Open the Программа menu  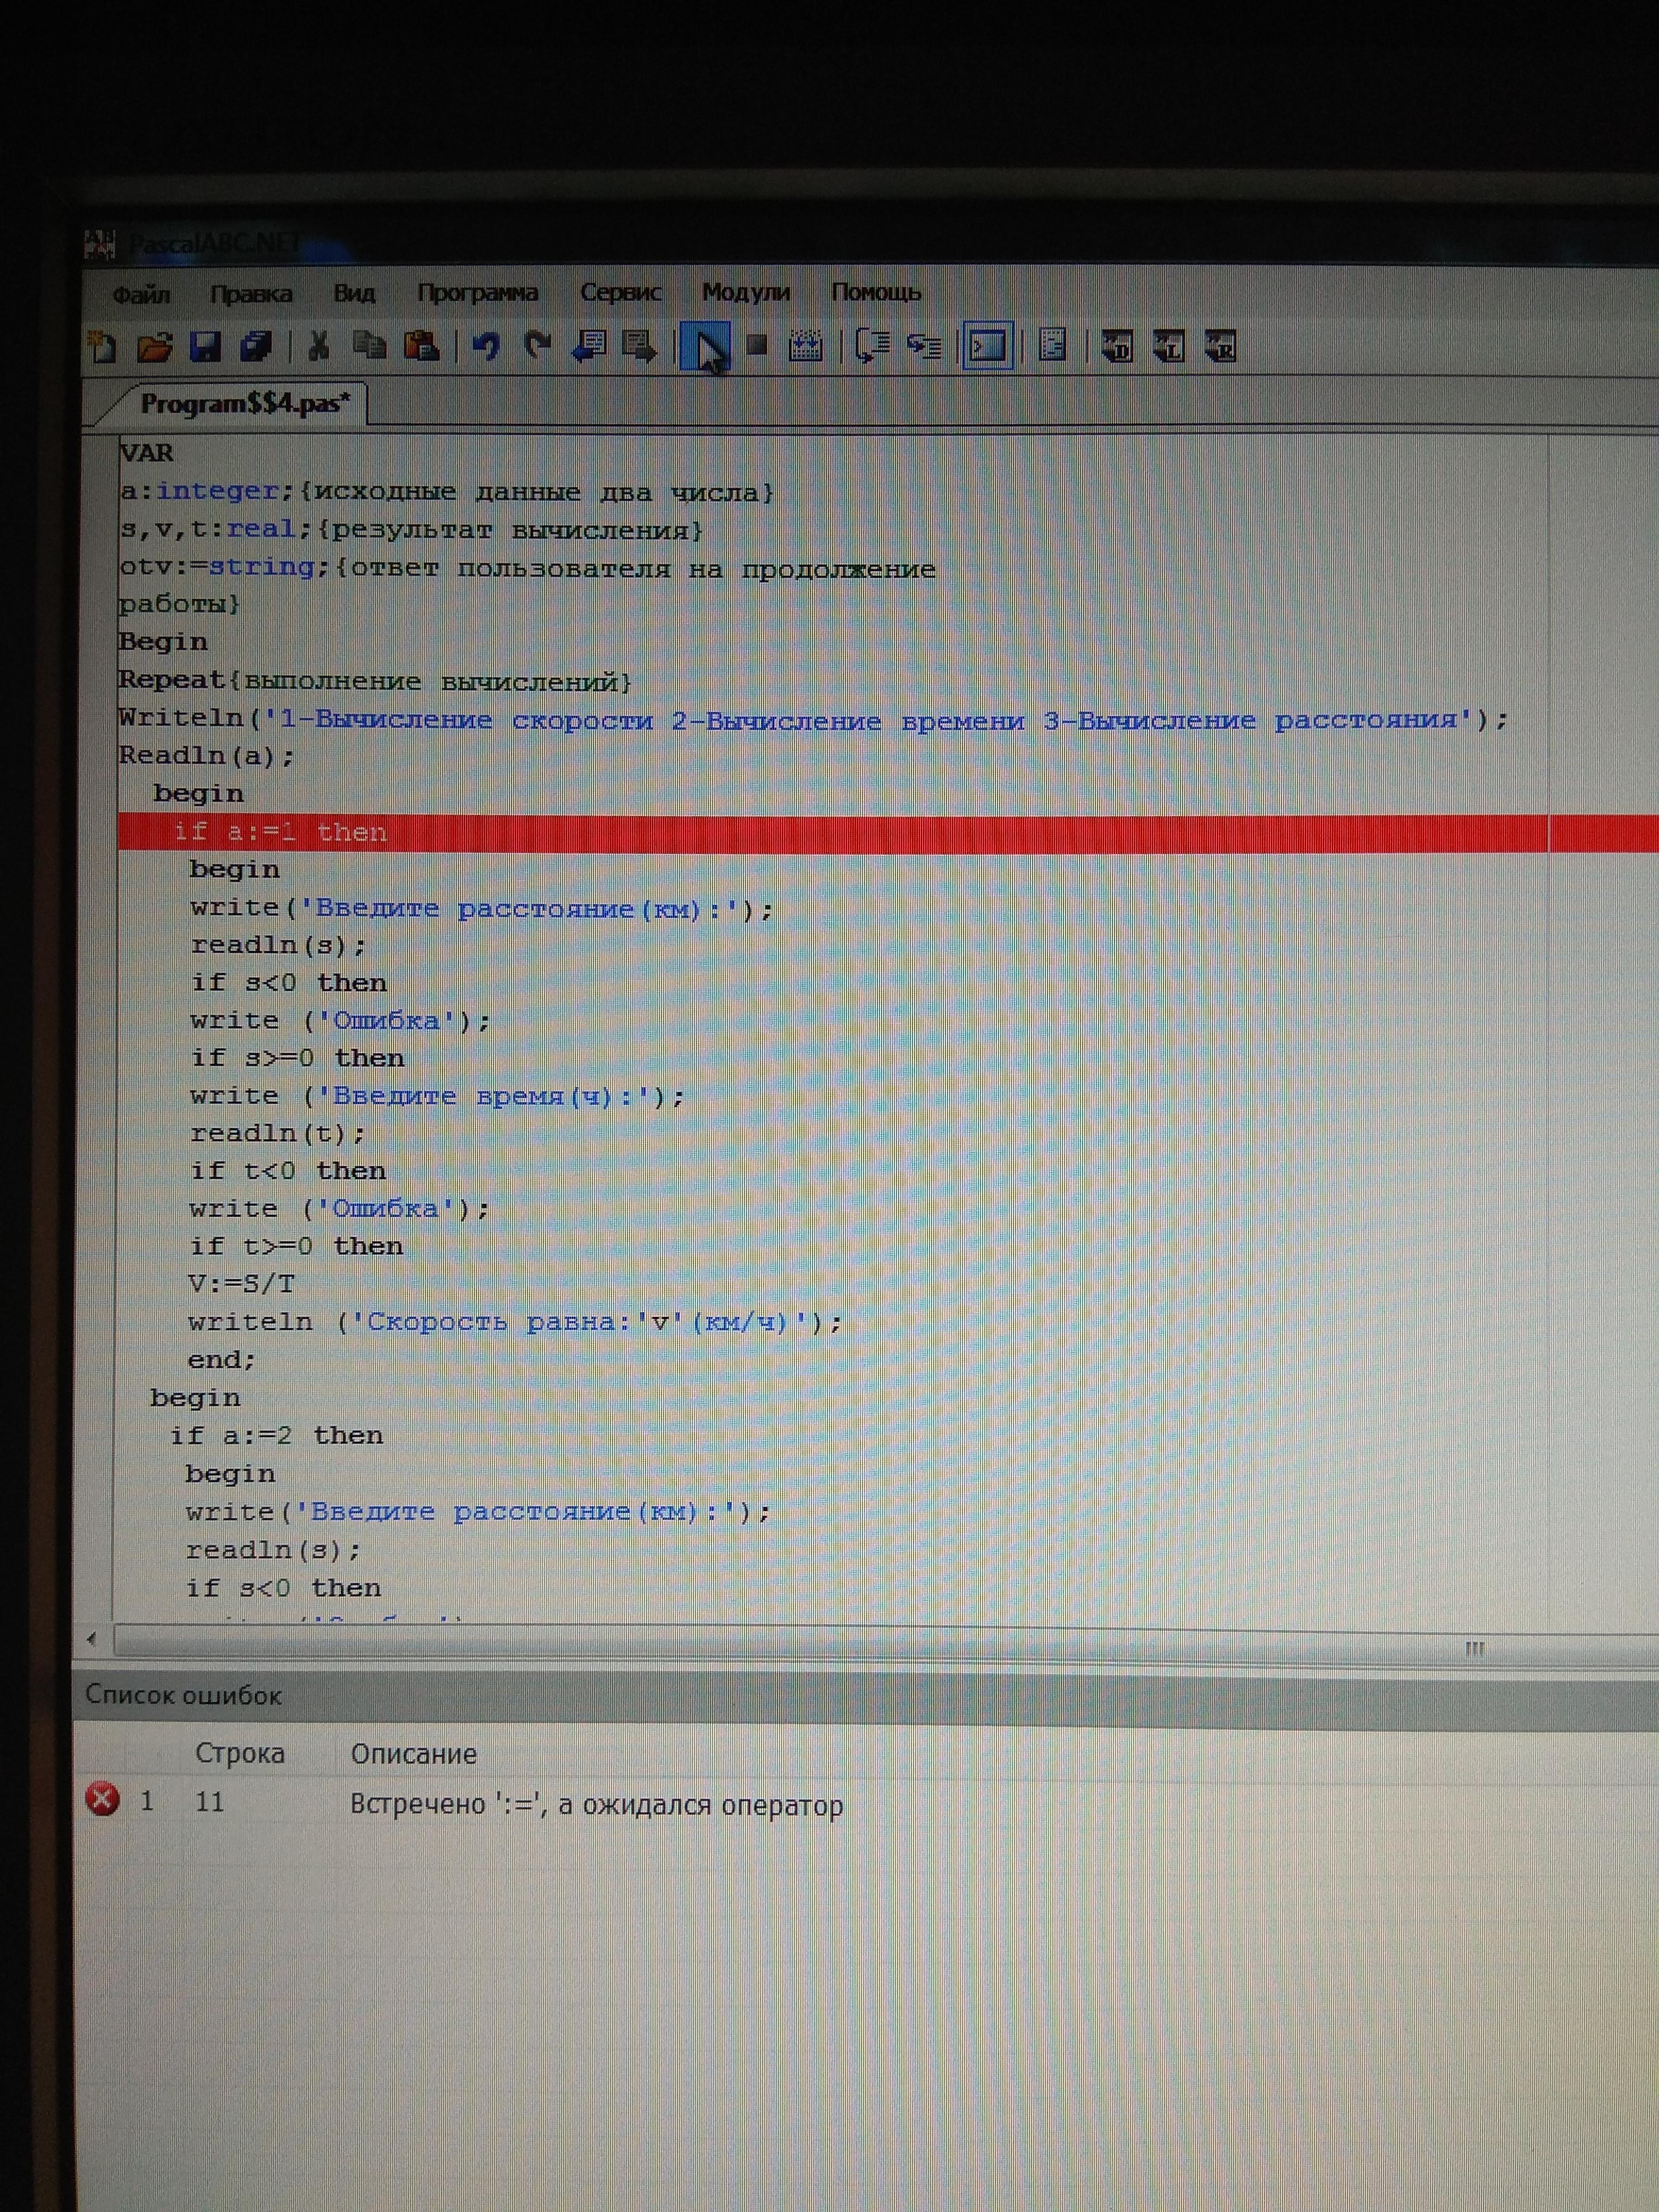coord(477,293)
